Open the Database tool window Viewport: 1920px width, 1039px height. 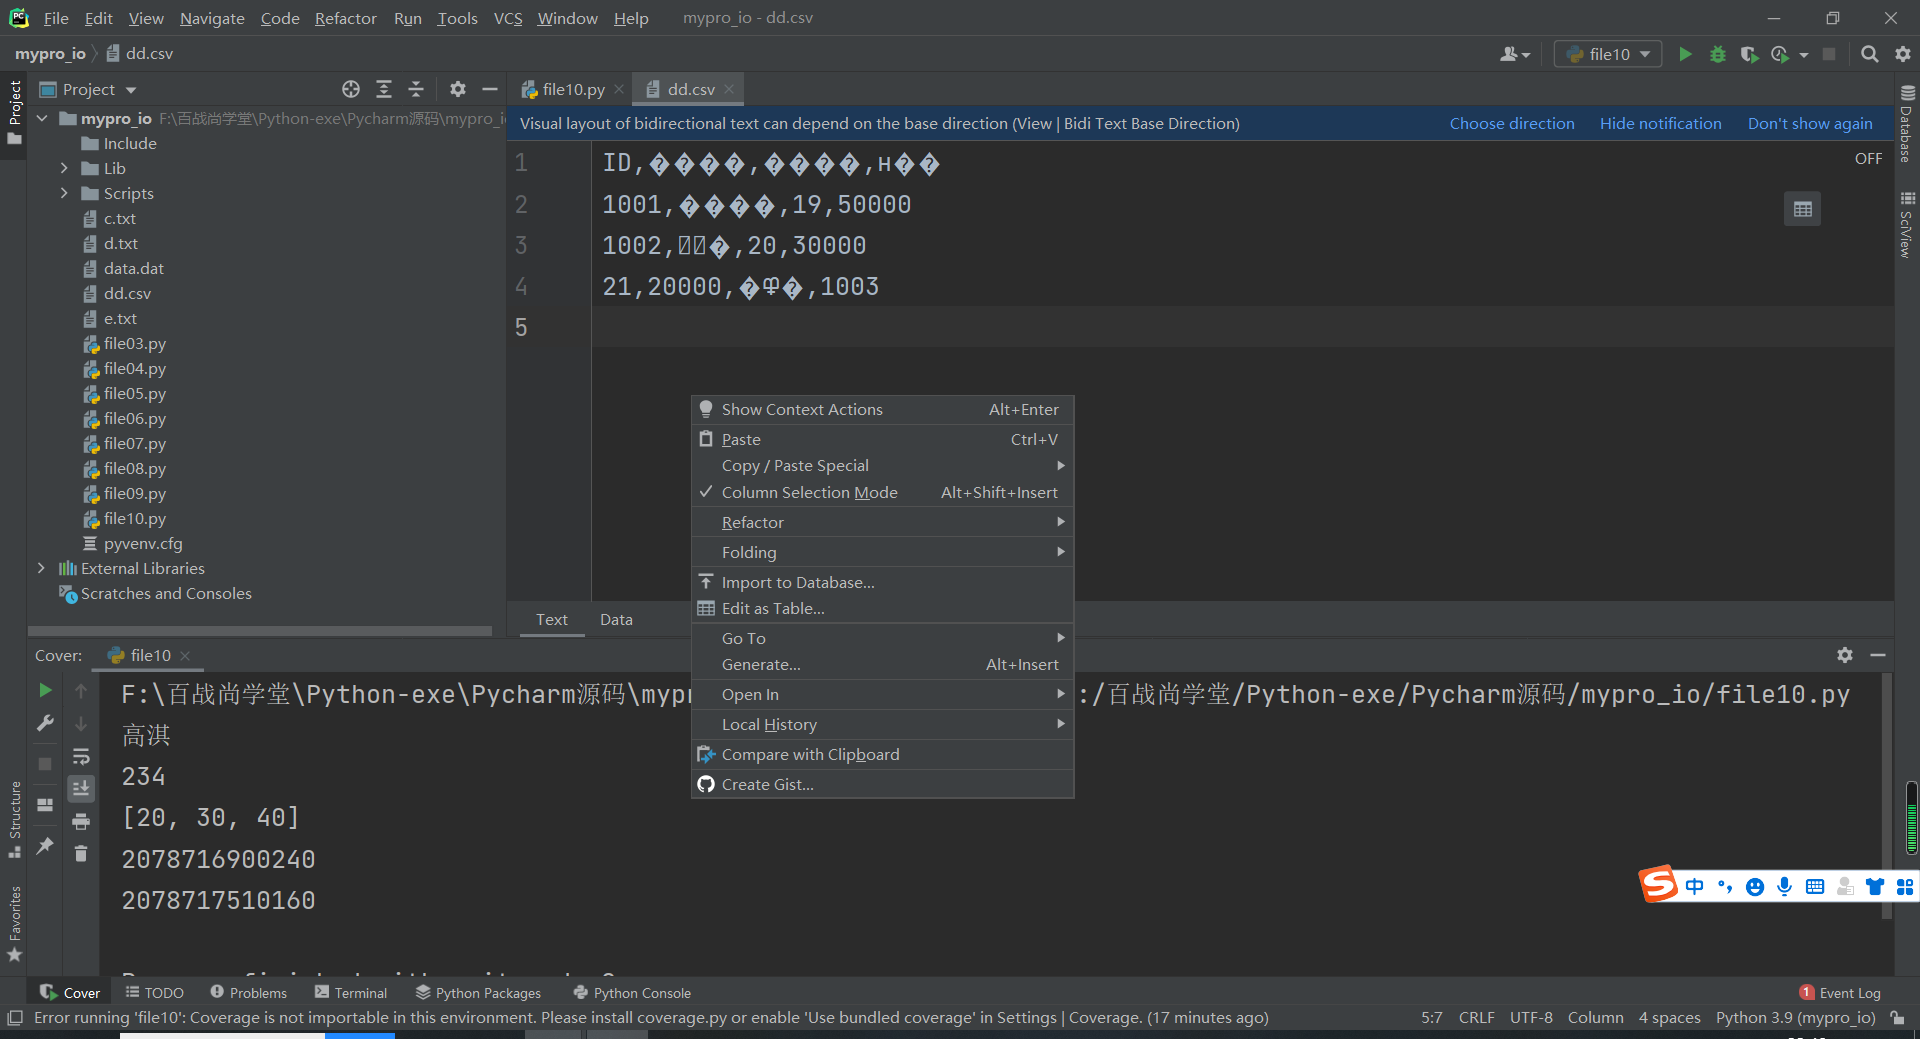pyautogui.click(x=1907, y=122)
